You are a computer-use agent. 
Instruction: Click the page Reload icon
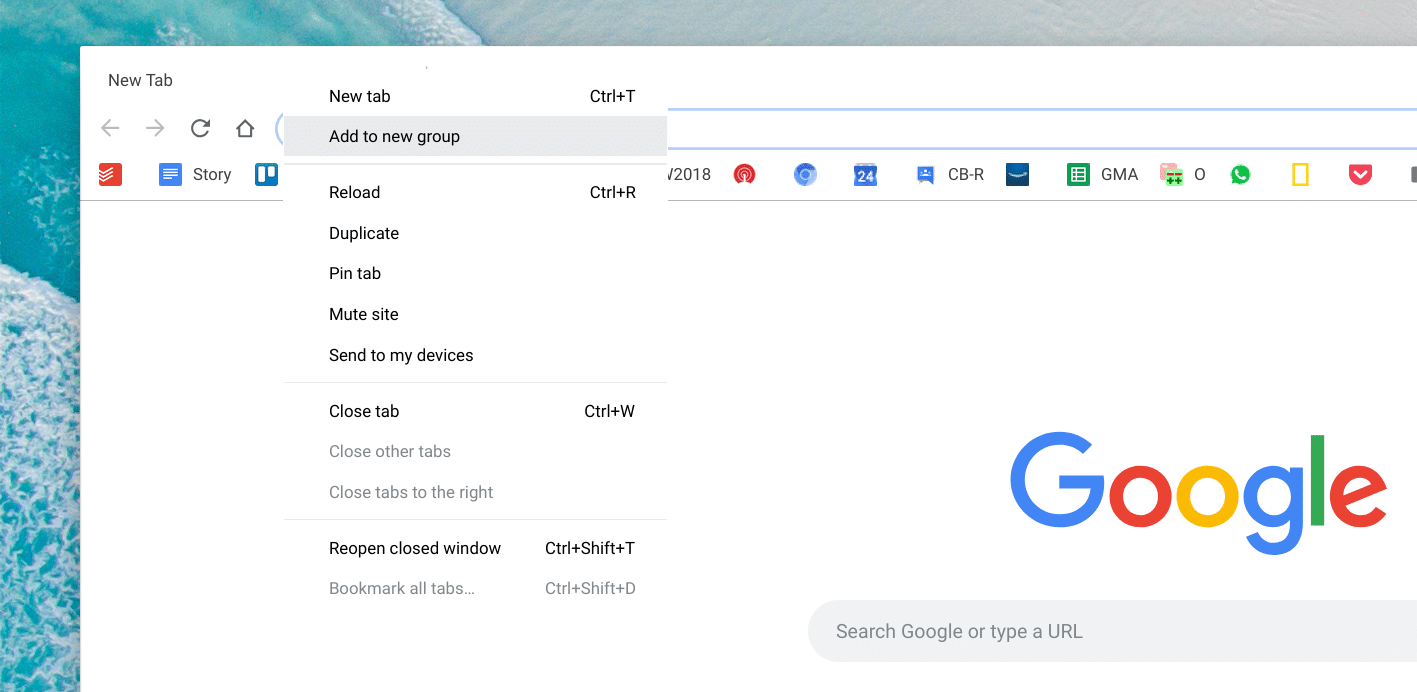(x=200, y=128)
